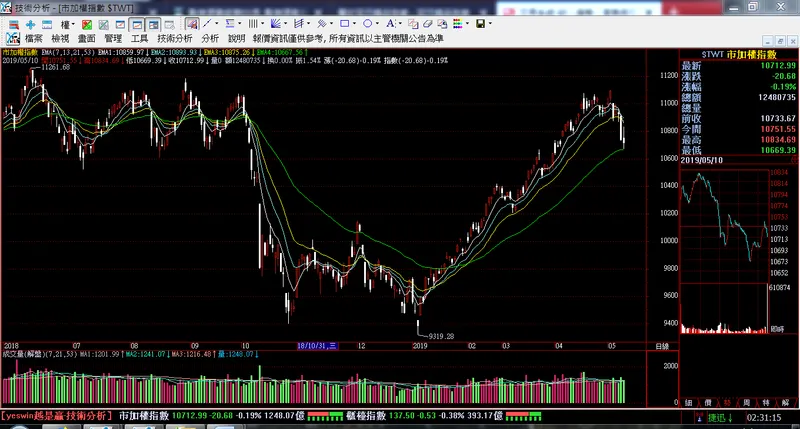Click the copy drawing objects icon
The width and height of the screenshot is (800, 429).
point(413,23)
